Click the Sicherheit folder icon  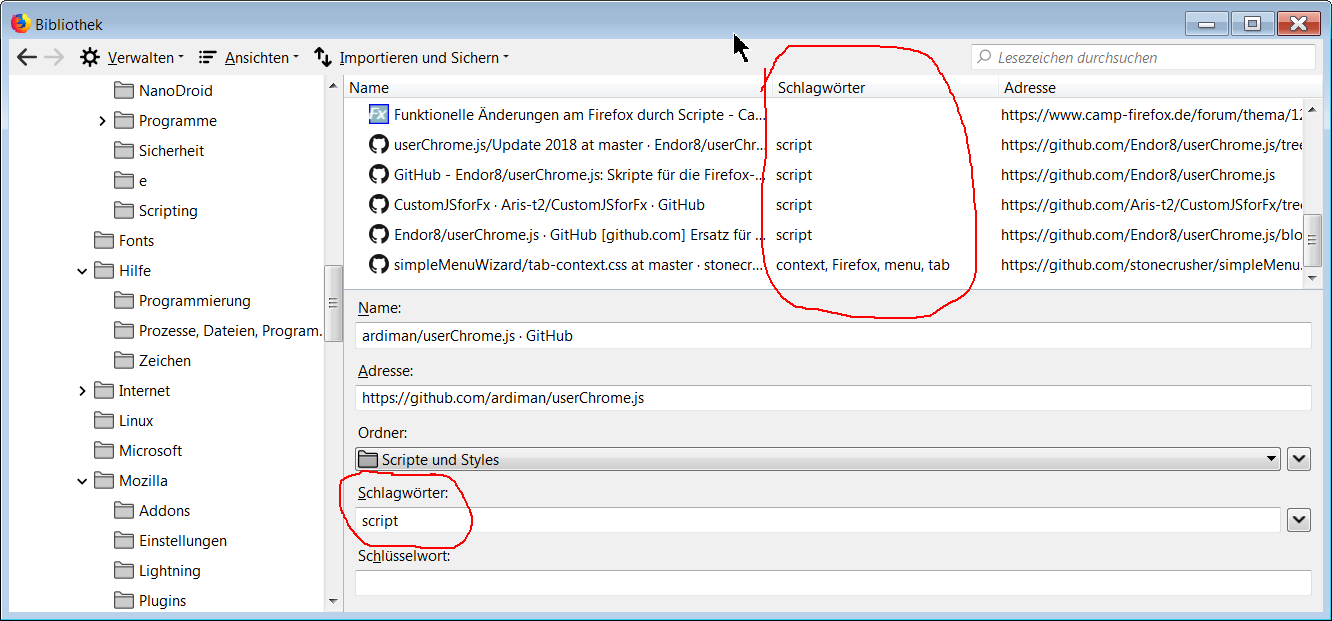click(122, 150)
